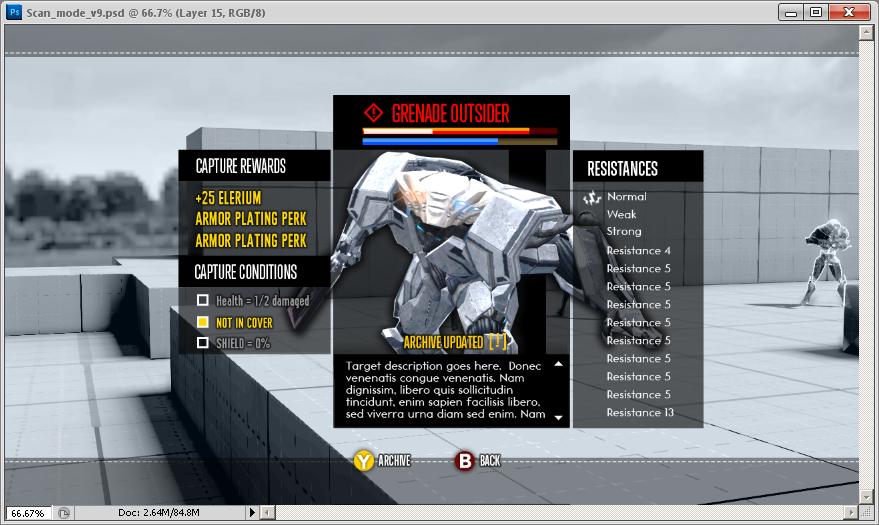Image resolution: width=879 pixels, height=525 pixels.
Task: Click the description box scroll-up arrow
Action: tap(558, 365)
